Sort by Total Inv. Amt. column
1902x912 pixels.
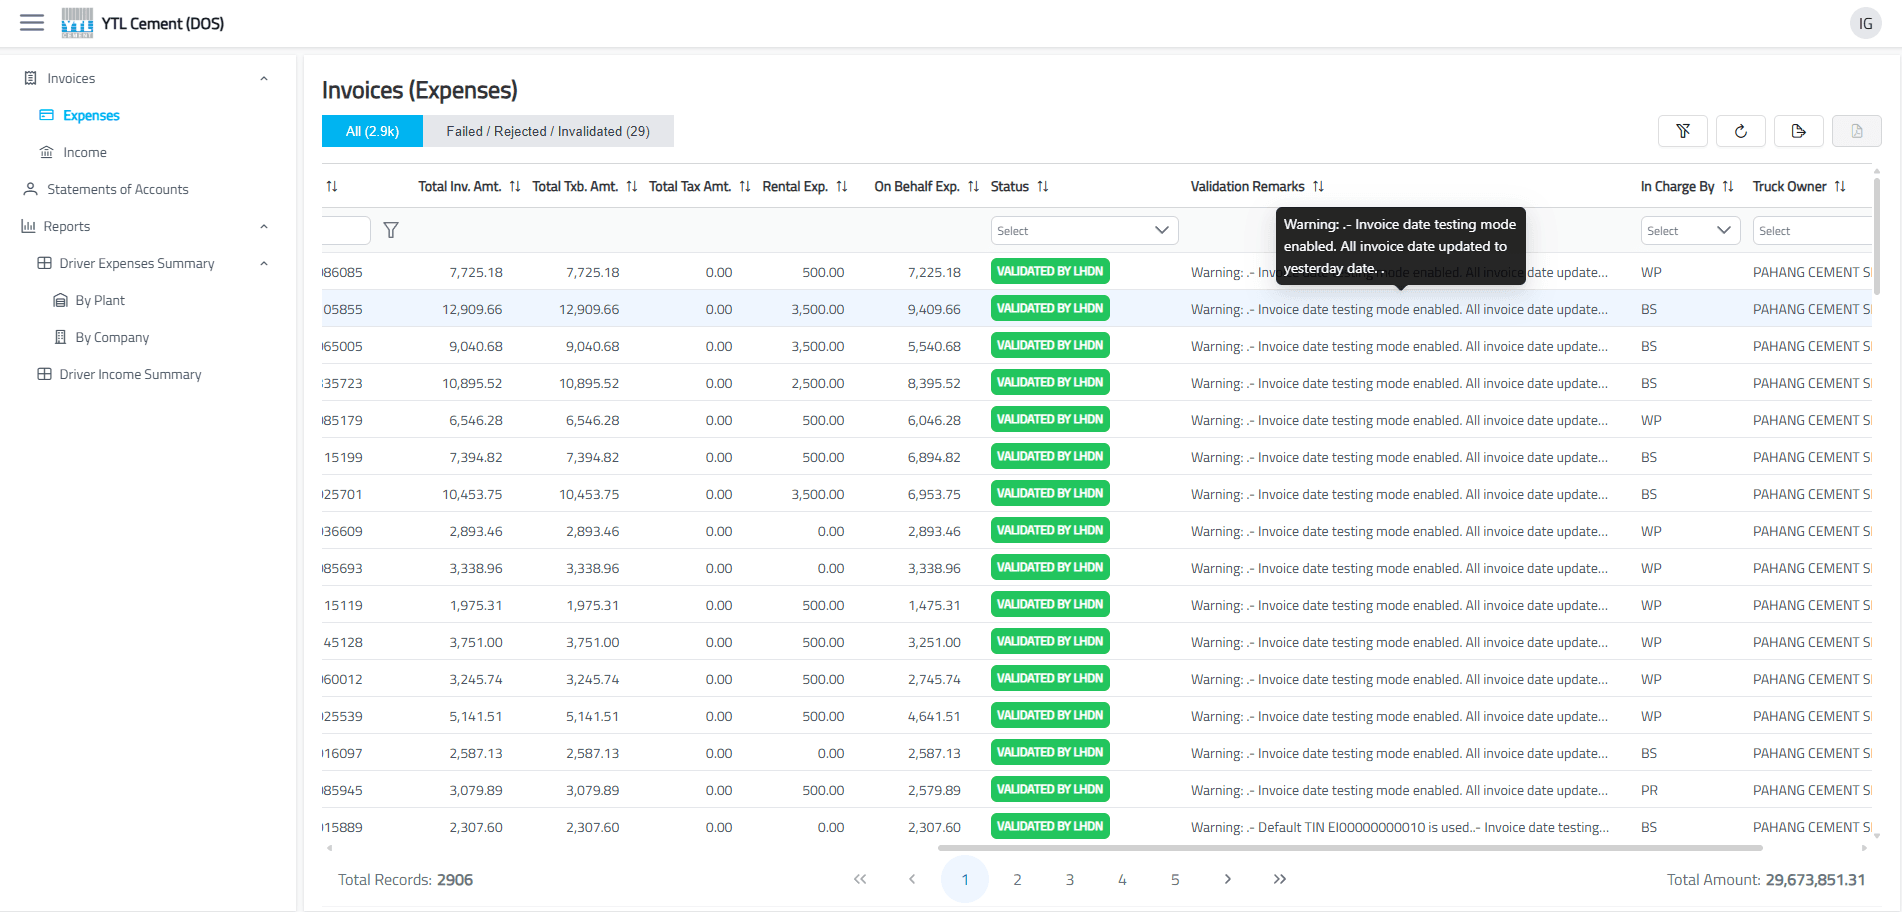pyautogui.click(x=515, y=187)
